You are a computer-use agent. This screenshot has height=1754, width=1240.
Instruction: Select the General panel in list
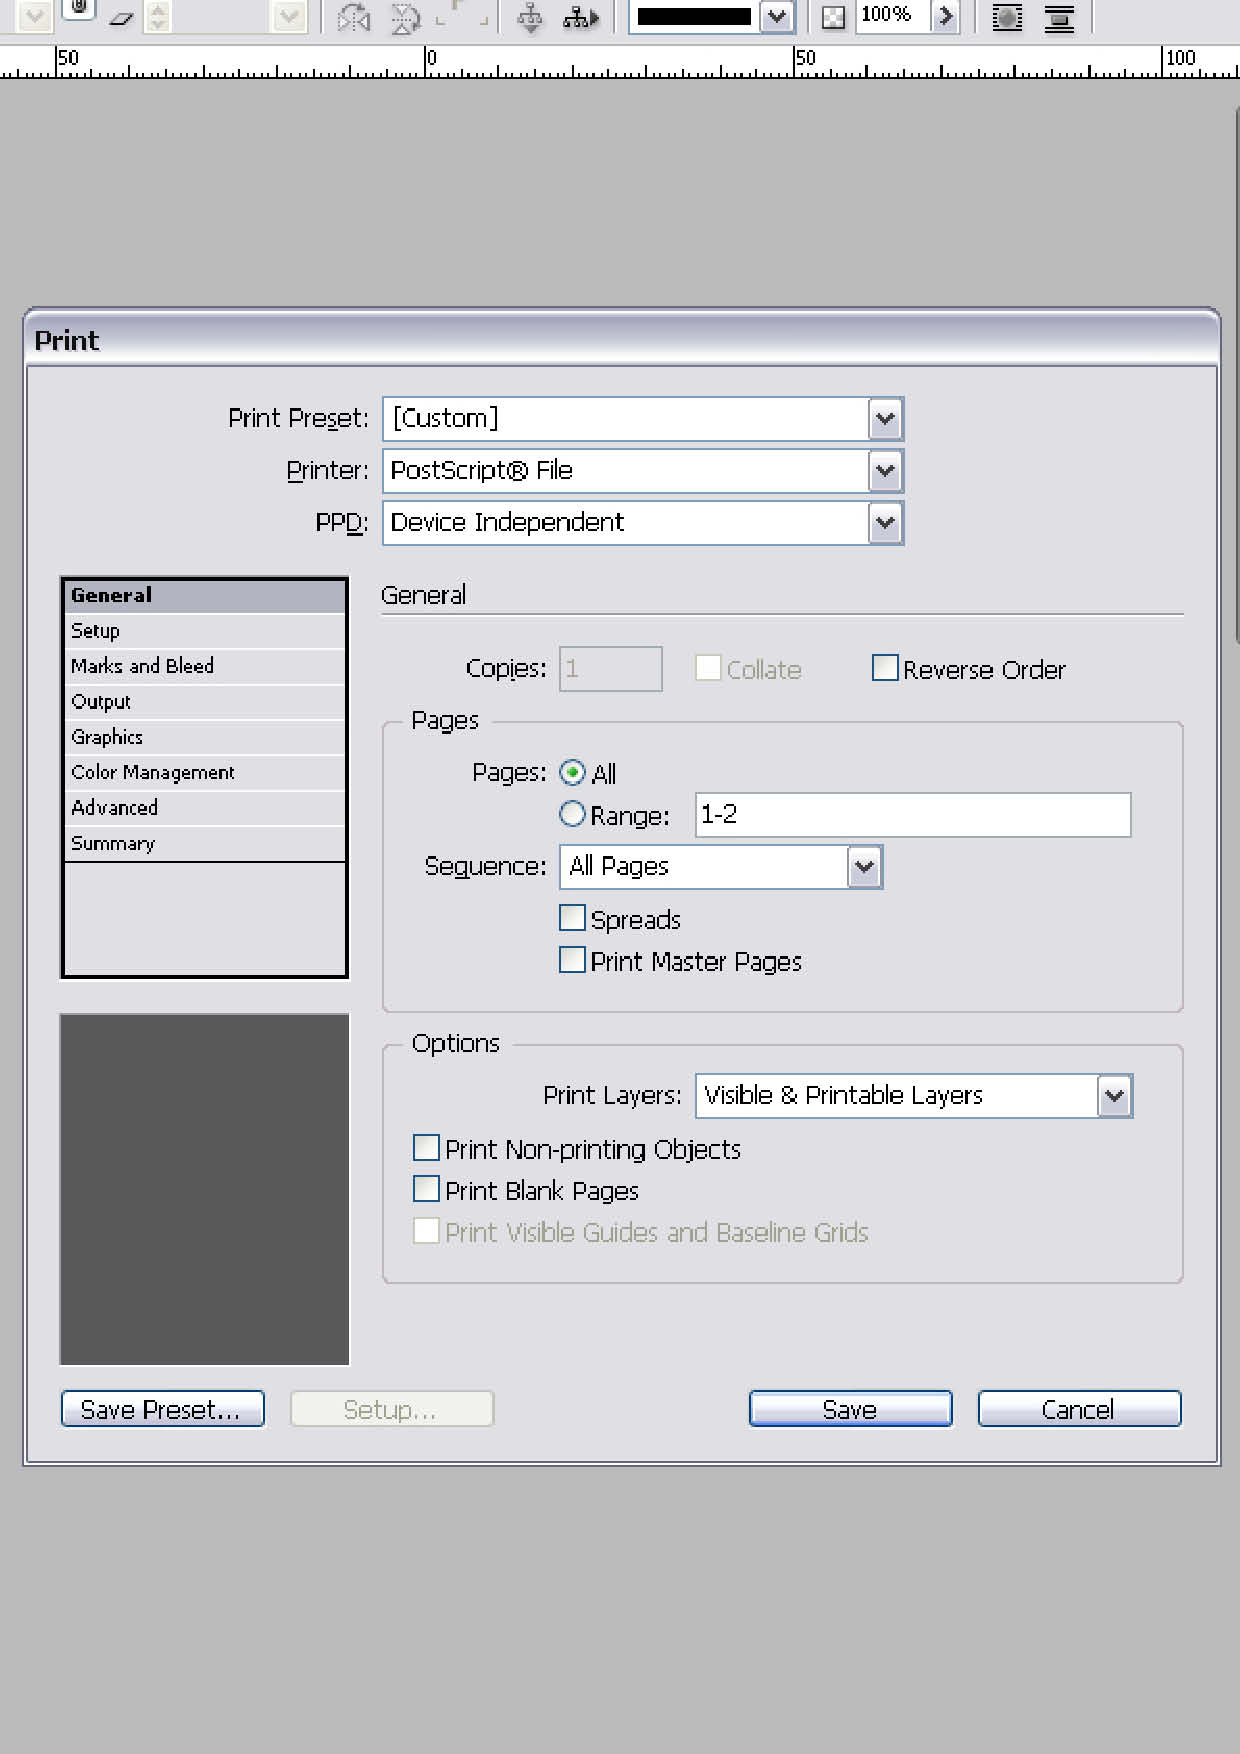205,595
